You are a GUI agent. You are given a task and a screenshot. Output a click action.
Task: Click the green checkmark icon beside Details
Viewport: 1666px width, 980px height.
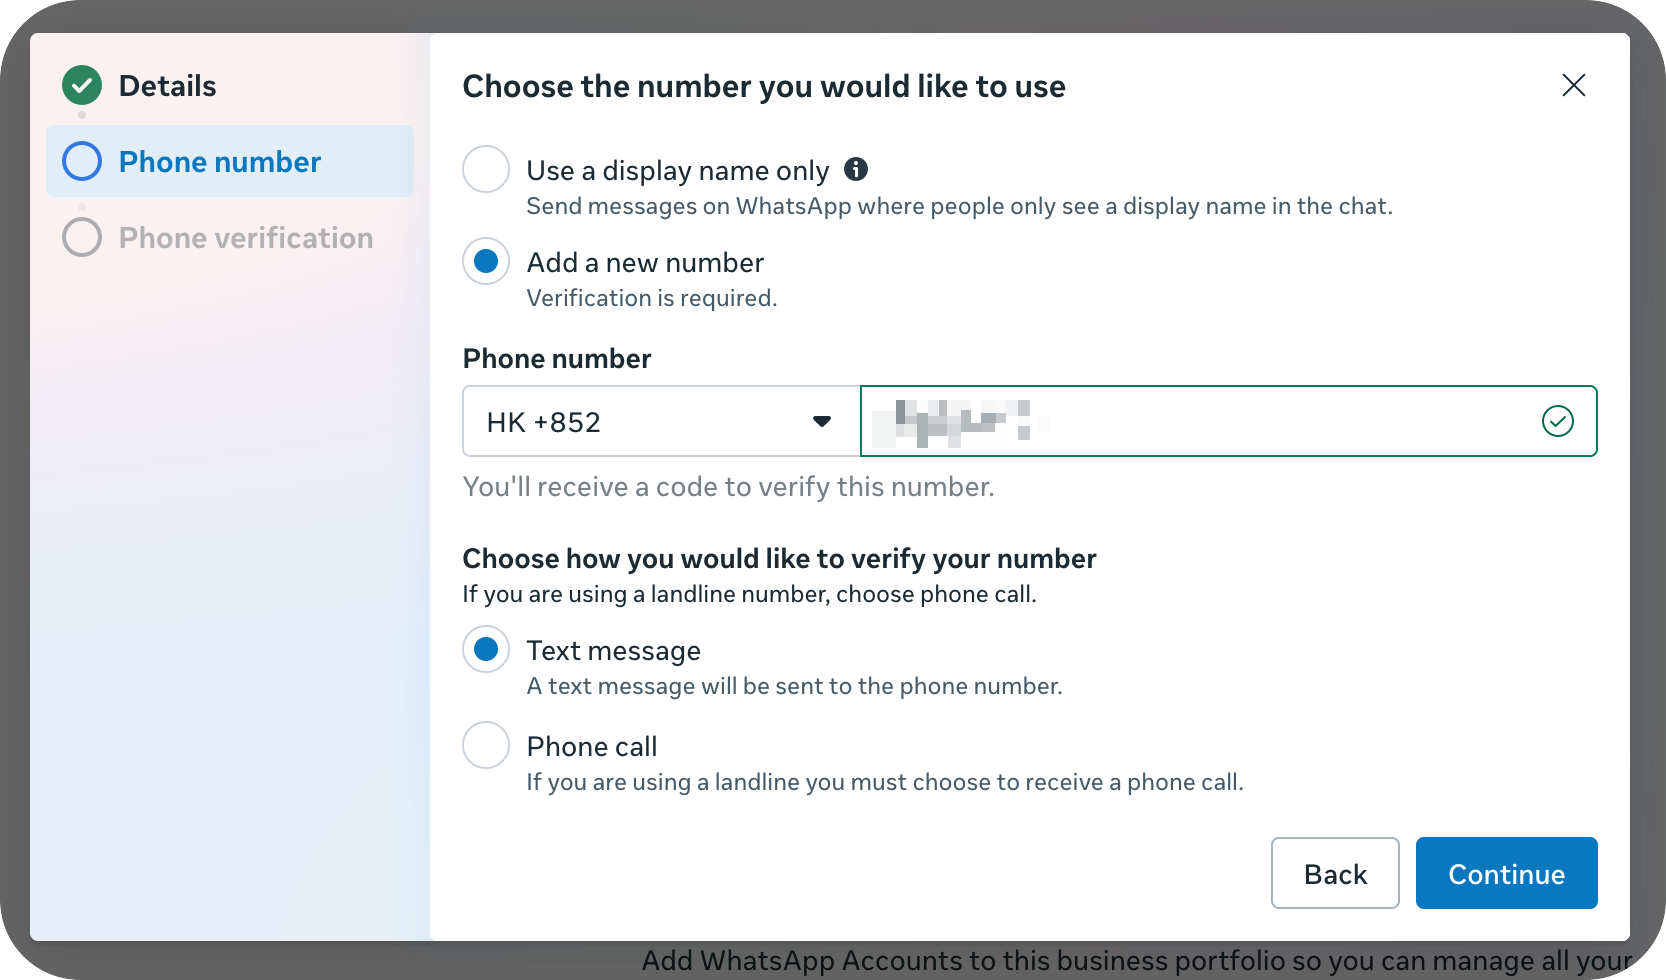coord(81,85)
